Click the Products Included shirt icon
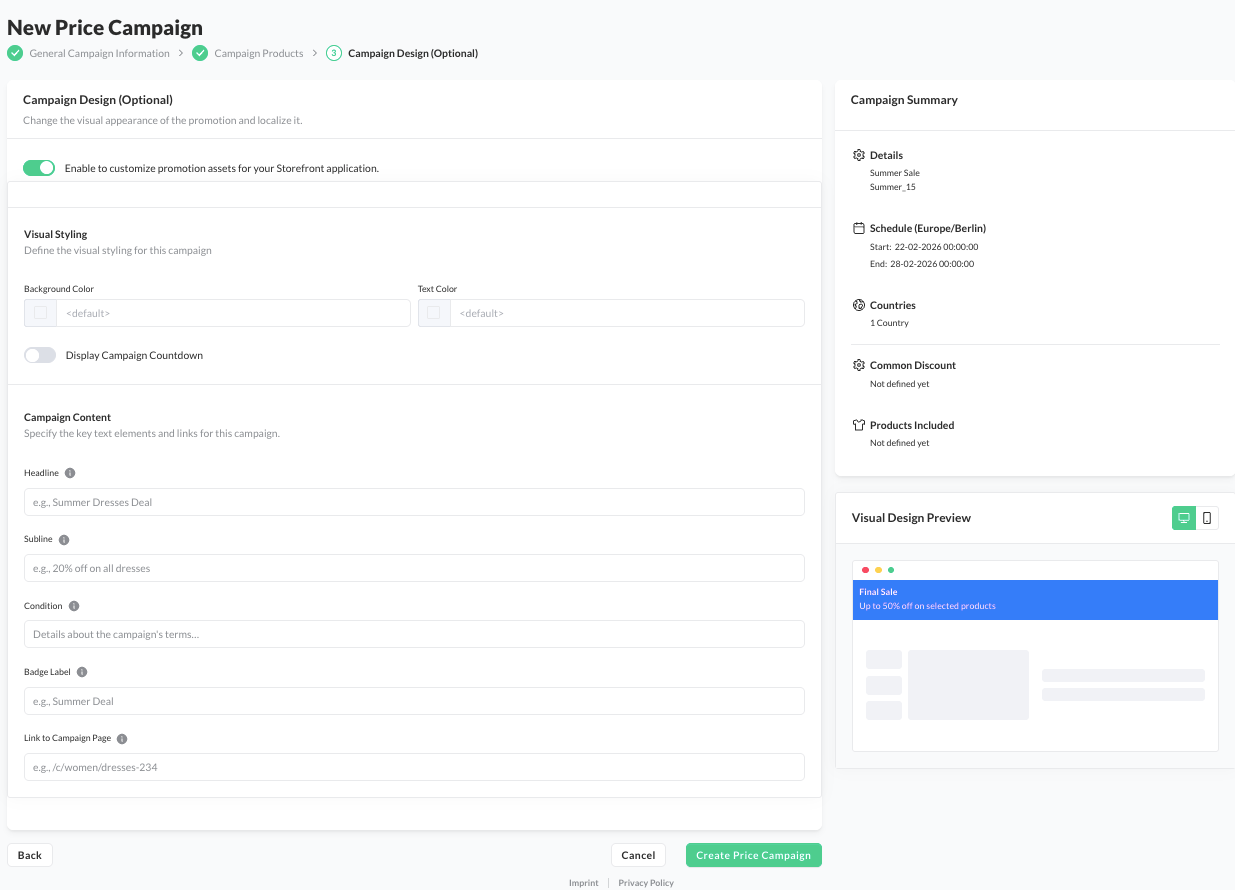 coord(858,425)
